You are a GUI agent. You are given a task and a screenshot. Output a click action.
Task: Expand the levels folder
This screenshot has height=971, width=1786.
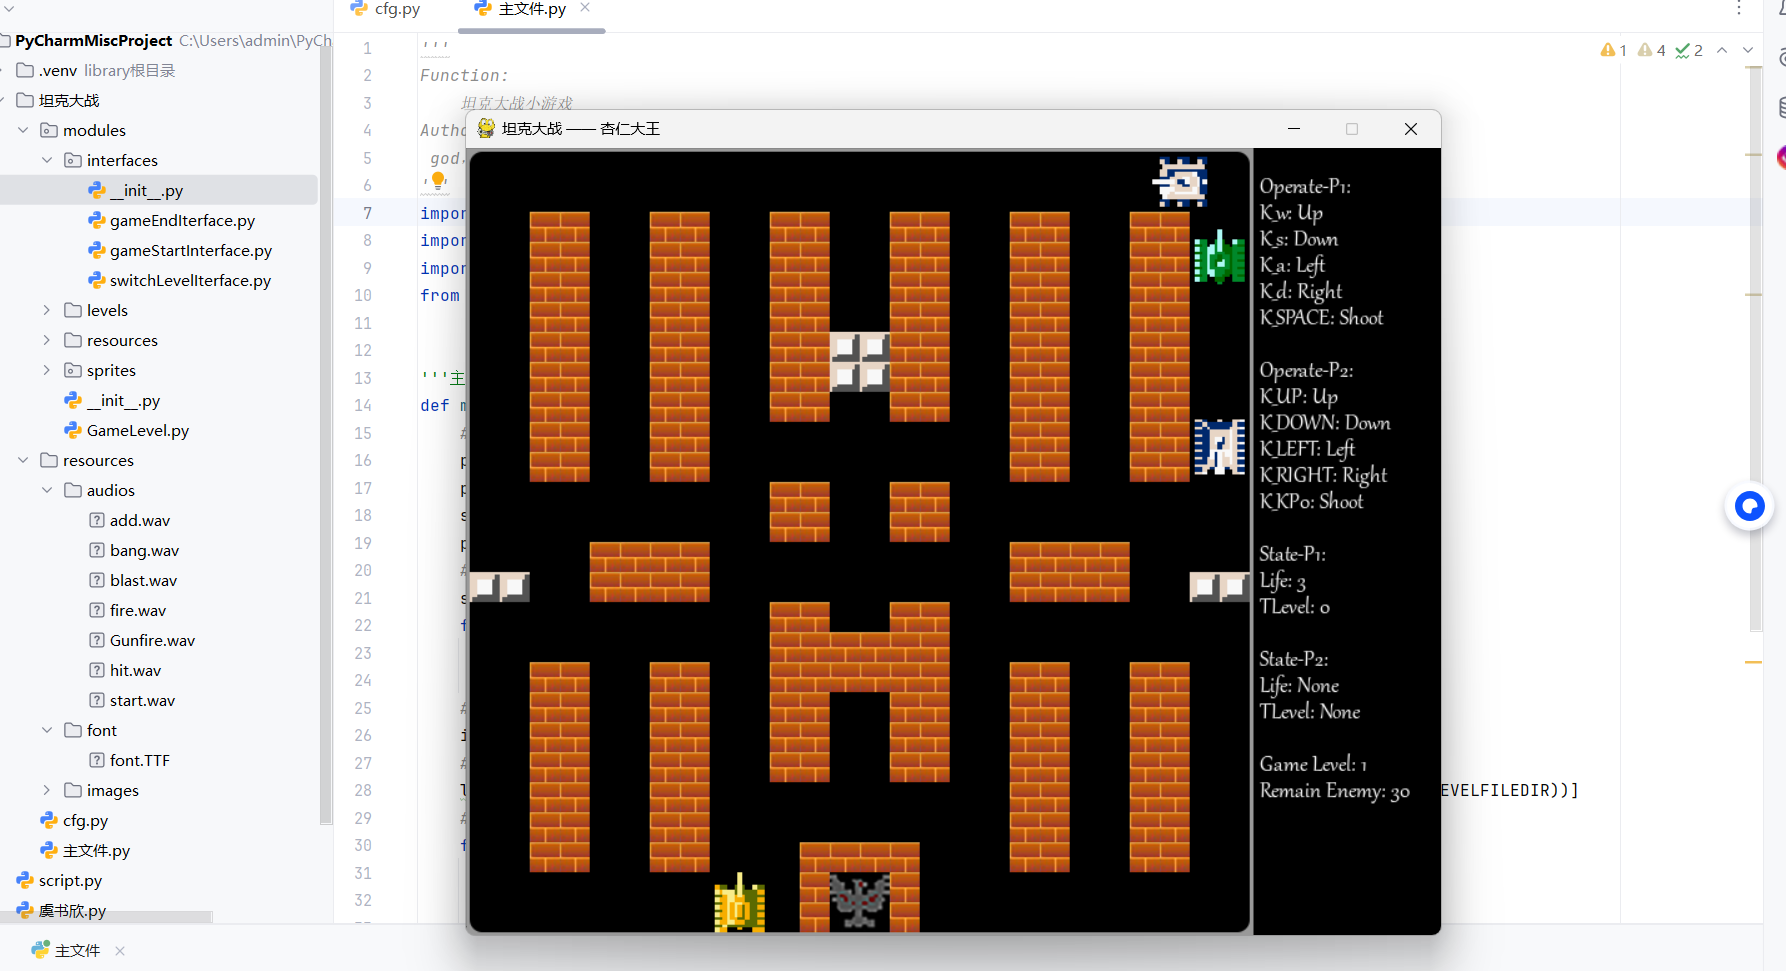click(x=47, y=310)
